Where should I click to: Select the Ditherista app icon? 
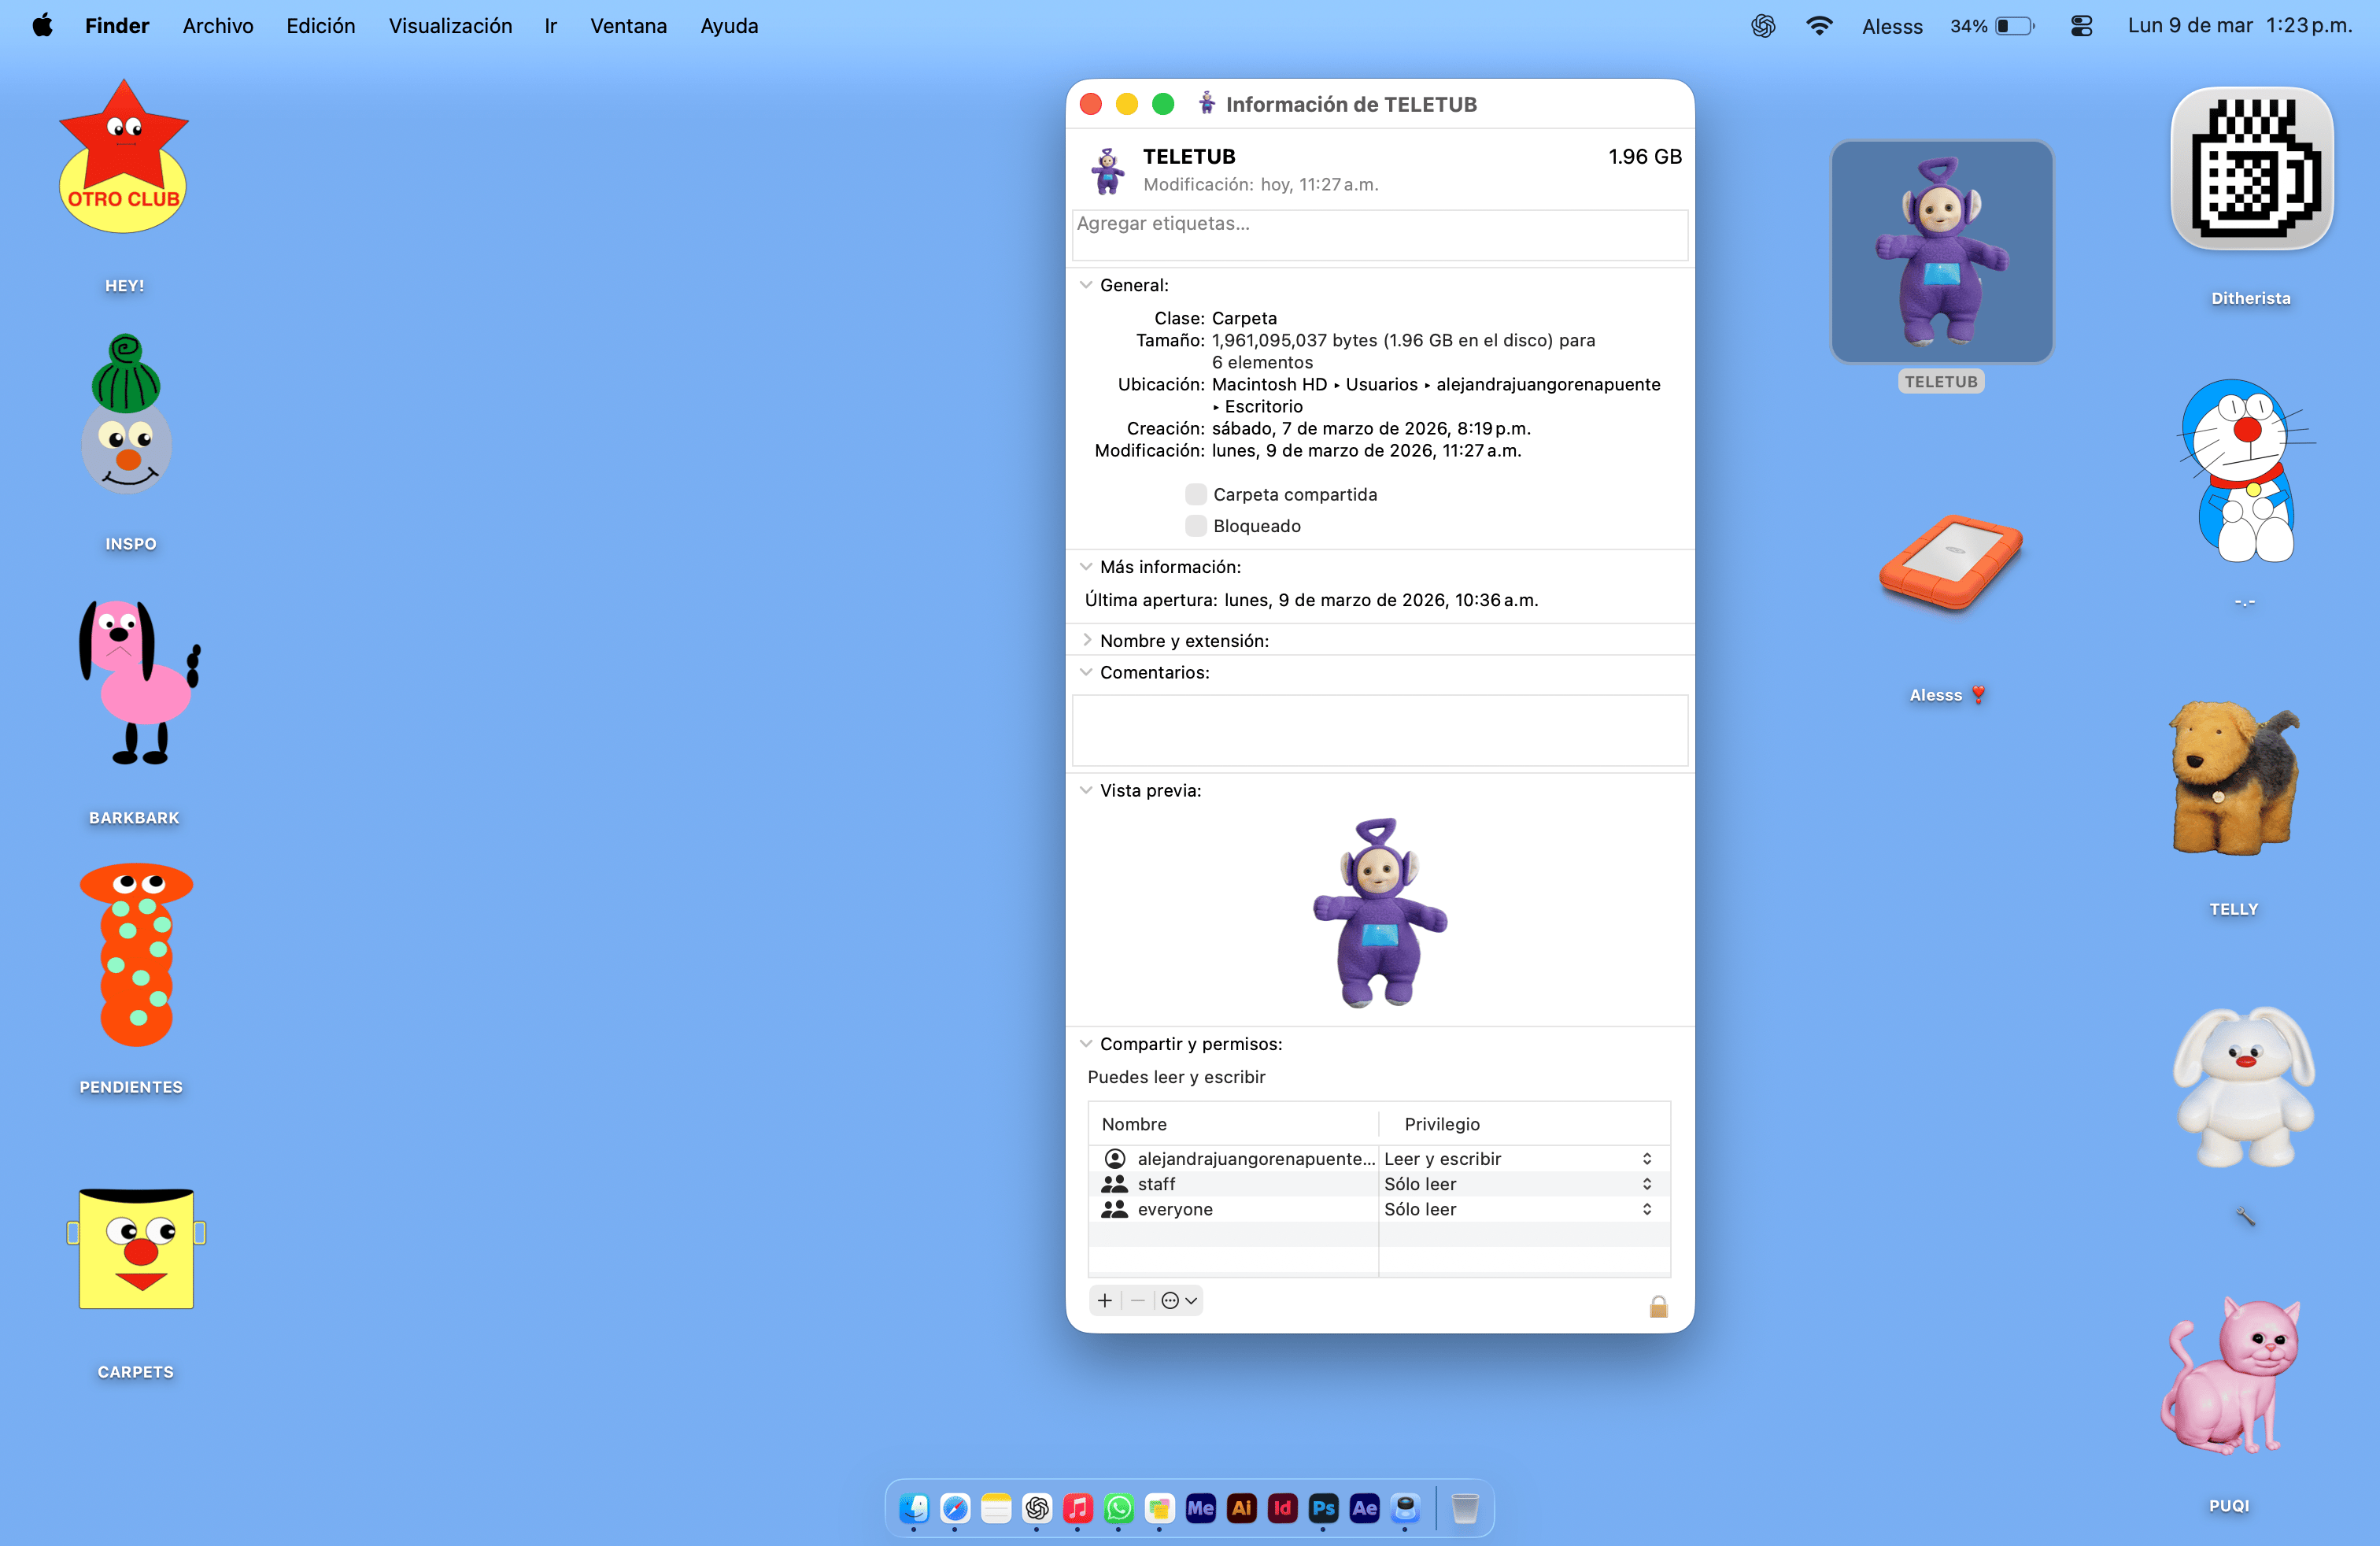[2251, 169]
